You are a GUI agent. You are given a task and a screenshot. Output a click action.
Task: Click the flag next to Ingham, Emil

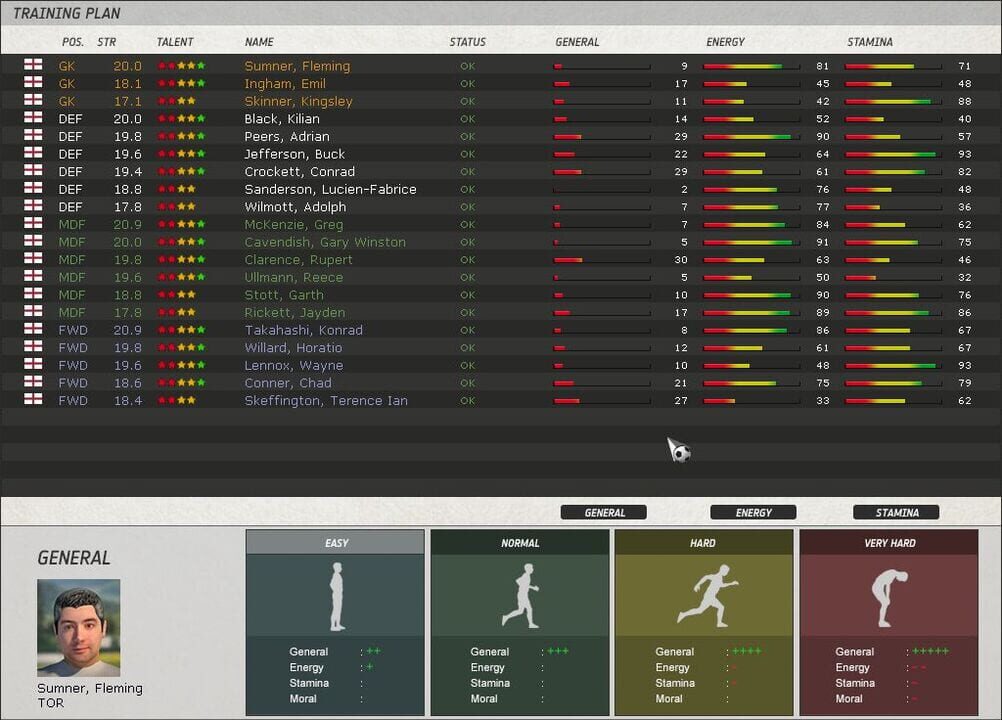[x=31, y=84]
